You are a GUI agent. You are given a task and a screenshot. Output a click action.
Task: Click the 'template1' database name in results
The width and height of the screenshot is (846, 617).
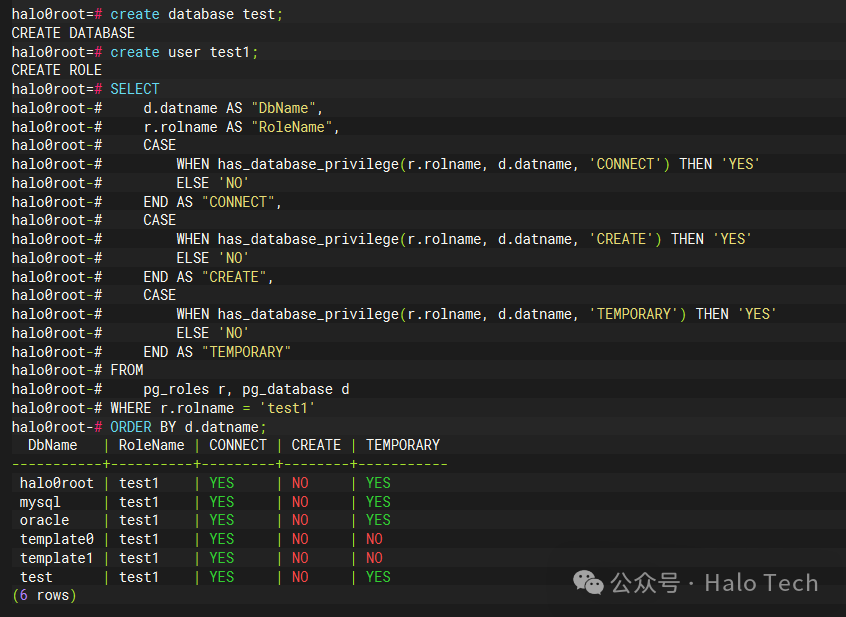(57, 558)
